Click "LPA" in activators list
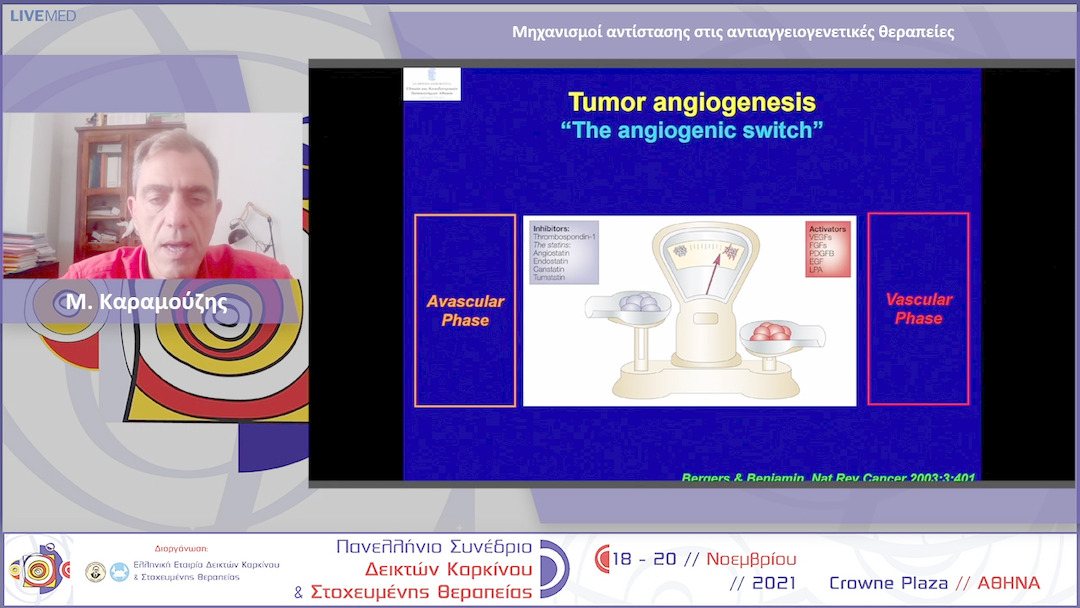The height and width of the screenshot is (608, 1080). 816,270
